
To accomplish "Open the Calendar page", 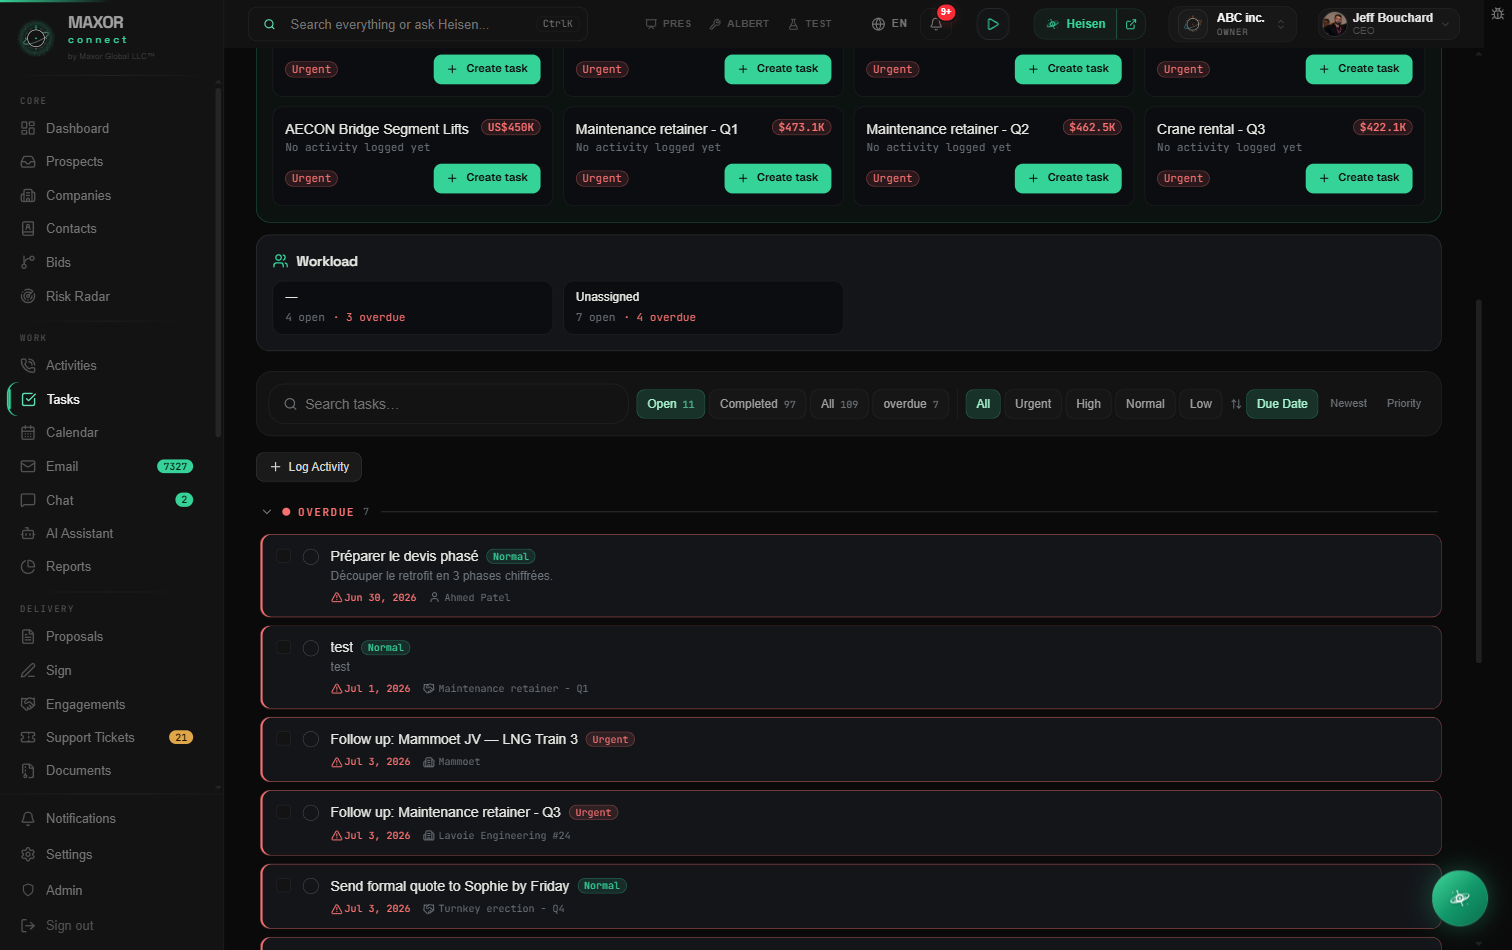I will (72, 433).
